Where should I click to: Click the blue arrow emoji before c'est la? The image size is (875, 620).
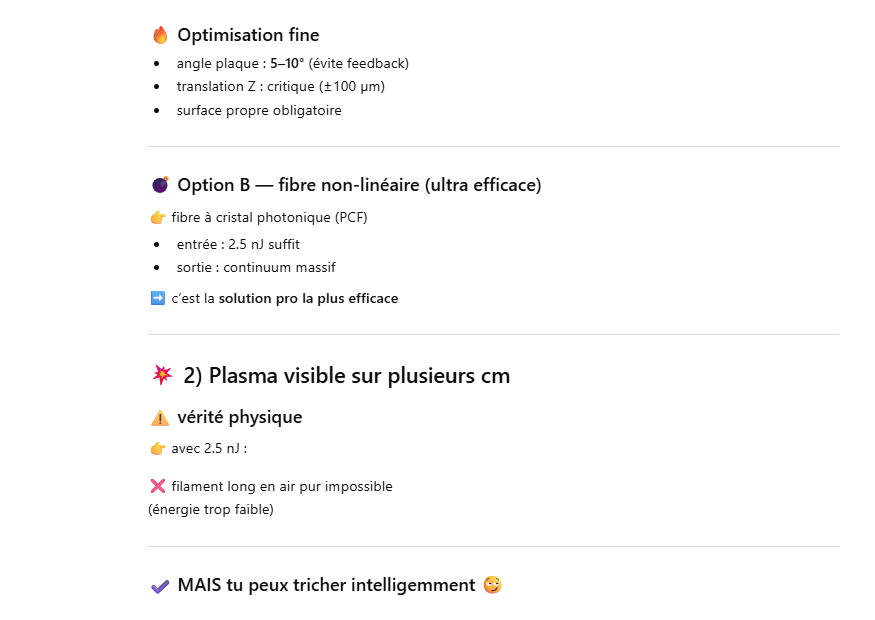coord(158,298)
